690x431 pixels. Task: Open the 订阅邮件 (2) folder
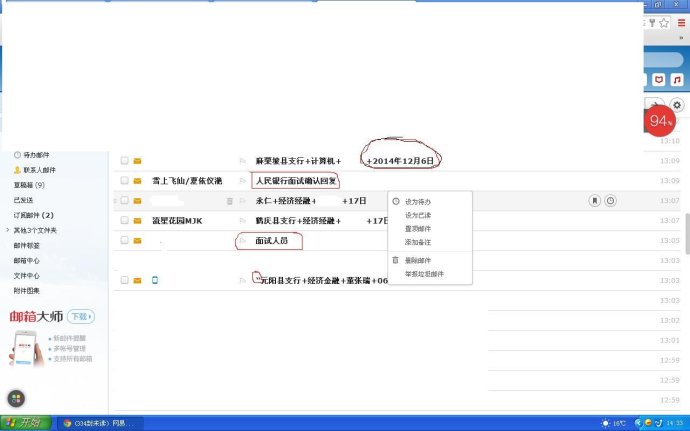click(x=33, y=215)
